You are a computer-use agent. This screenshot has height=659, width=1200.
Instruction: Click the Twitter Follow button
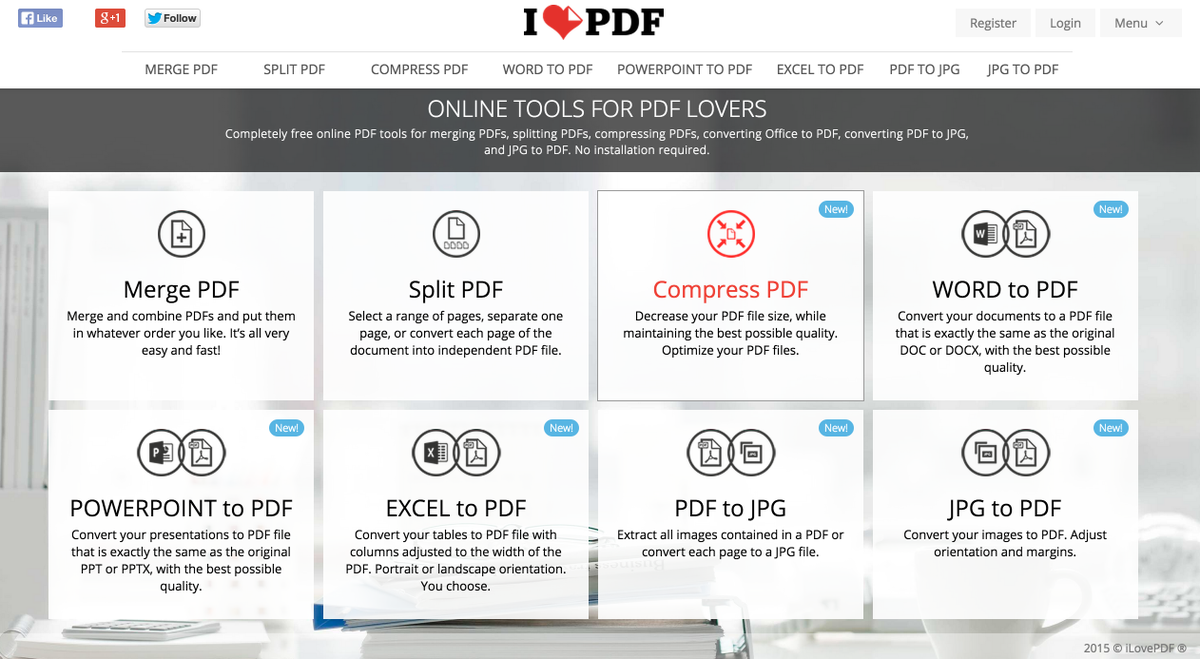tap(173, 18)
